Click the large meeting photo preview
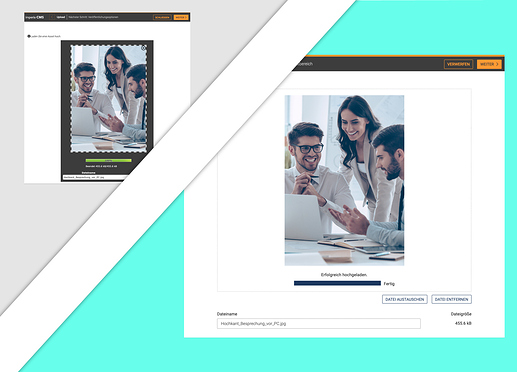This screenshot has height=372, width=517. point(344,180)
